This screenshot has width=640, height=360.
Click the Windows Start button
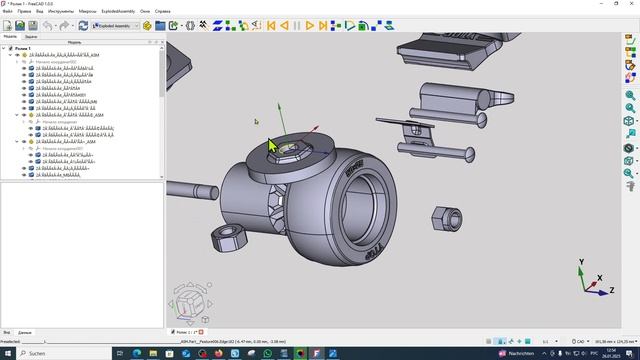pyautogui.click(x=7, y=353)
